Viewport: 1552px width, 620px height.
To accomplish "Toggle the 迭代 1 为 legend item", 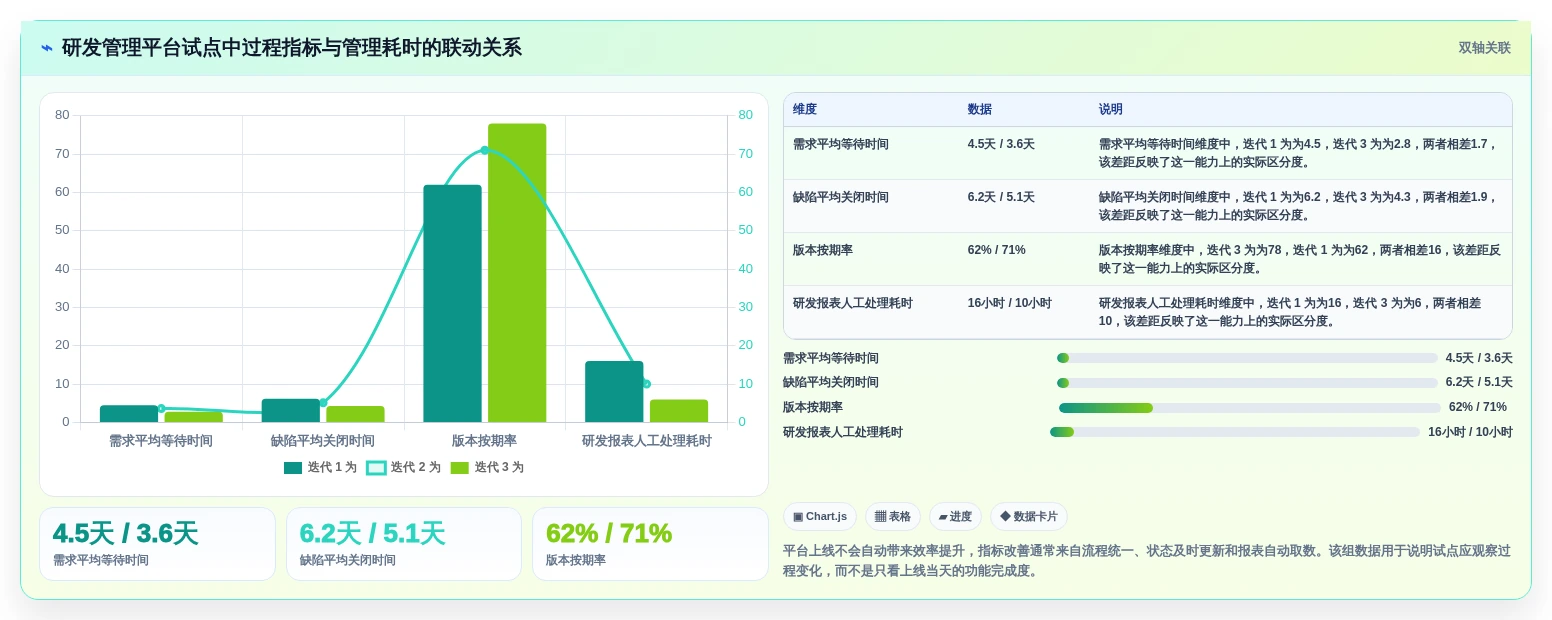I will coord(320,468).
